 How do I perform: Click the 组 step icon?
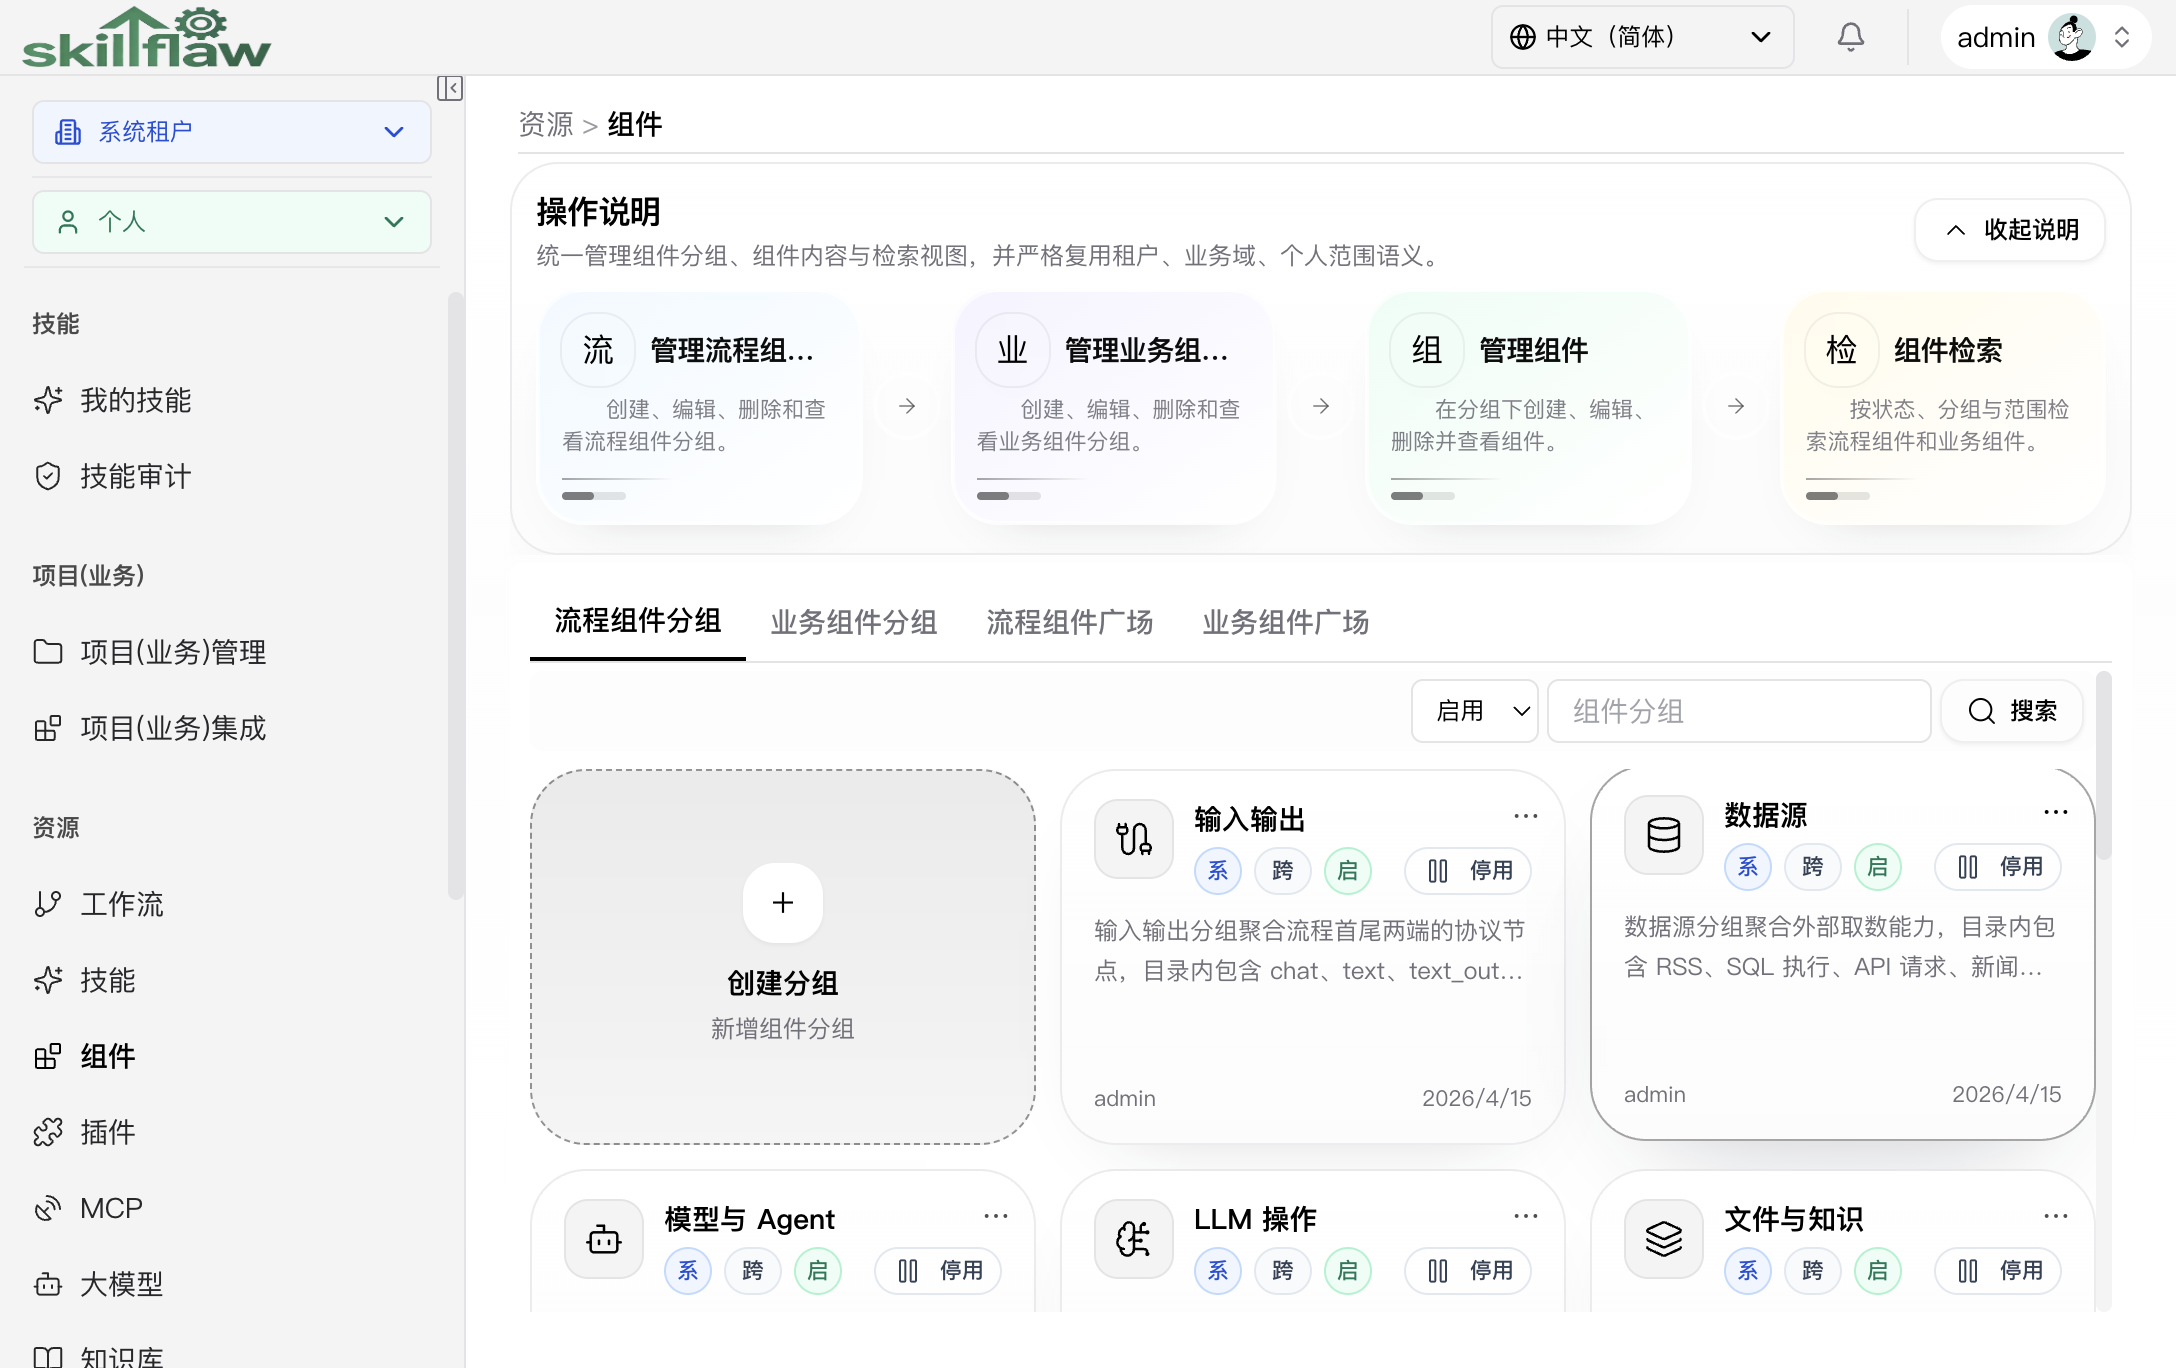click(x=1427, y=350)
